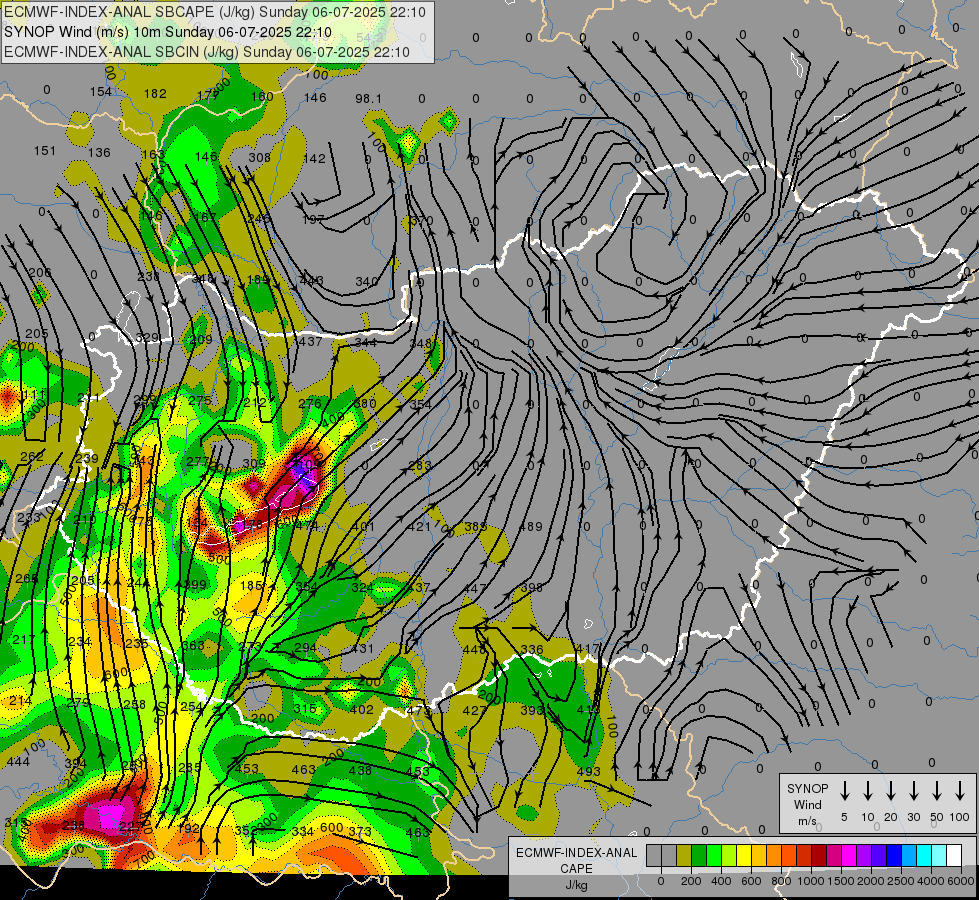Click the 383 value on the map
Viewport: 979px width, 900px height.
coord(476,527)
